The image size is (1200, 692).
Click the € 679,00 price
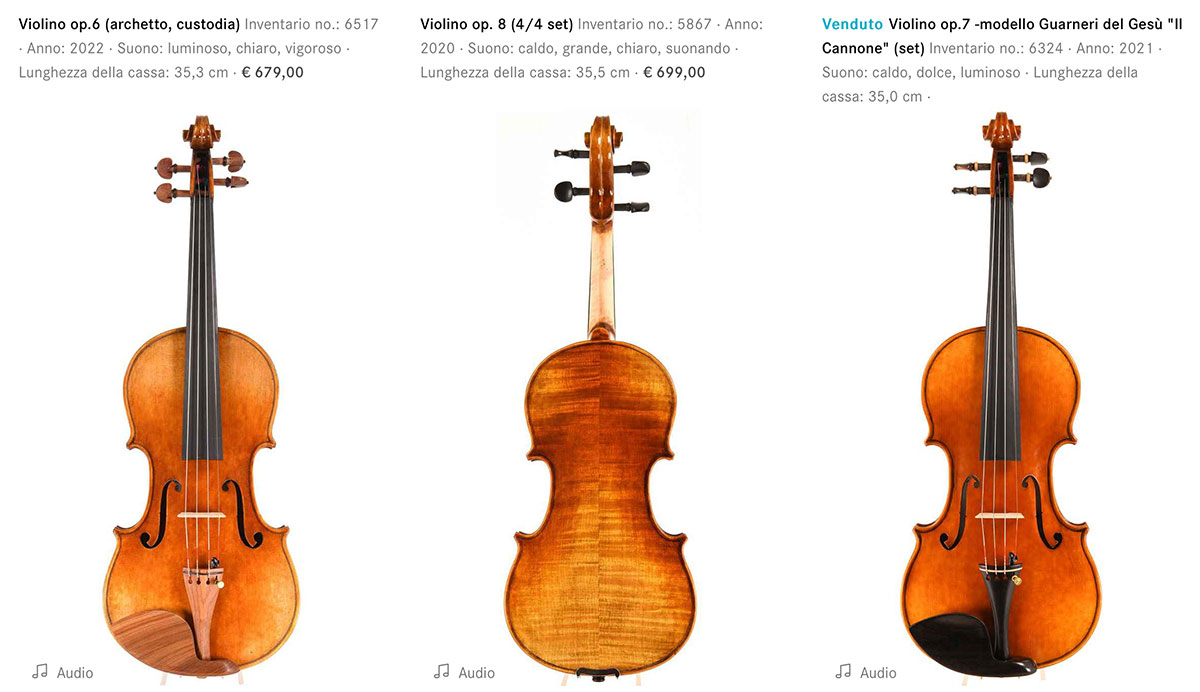pyautogui.click(x=273, y=72)
